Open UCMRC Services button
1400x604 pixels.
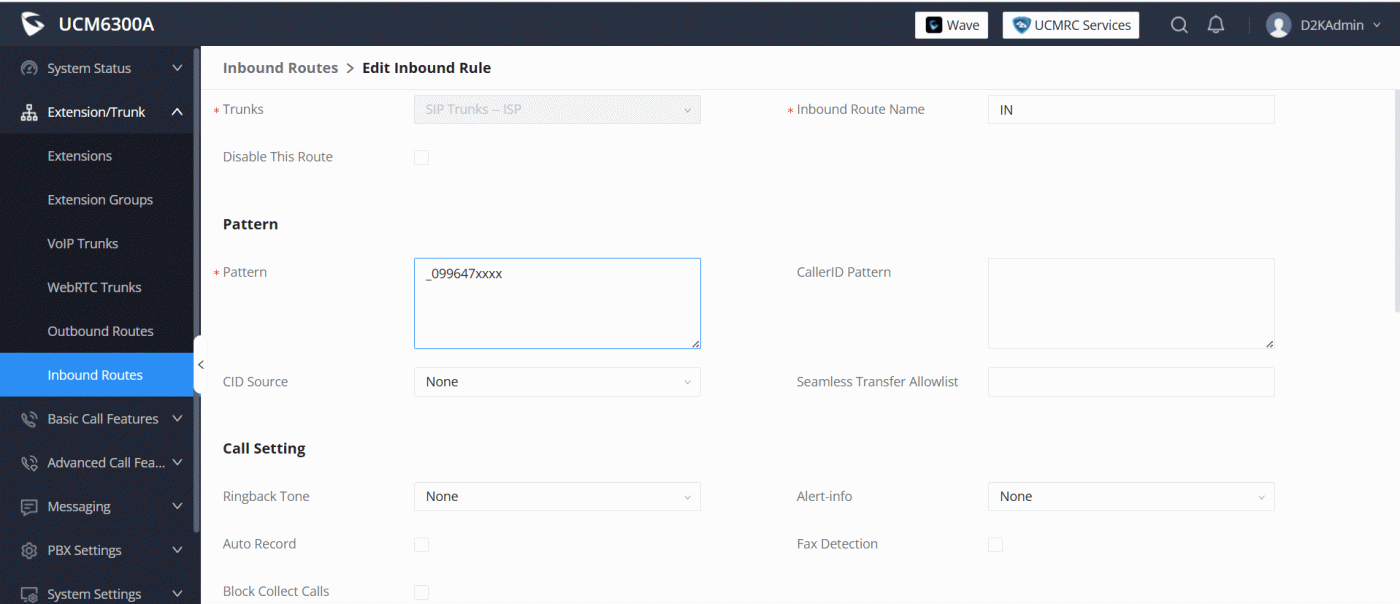click(1070, 25)
